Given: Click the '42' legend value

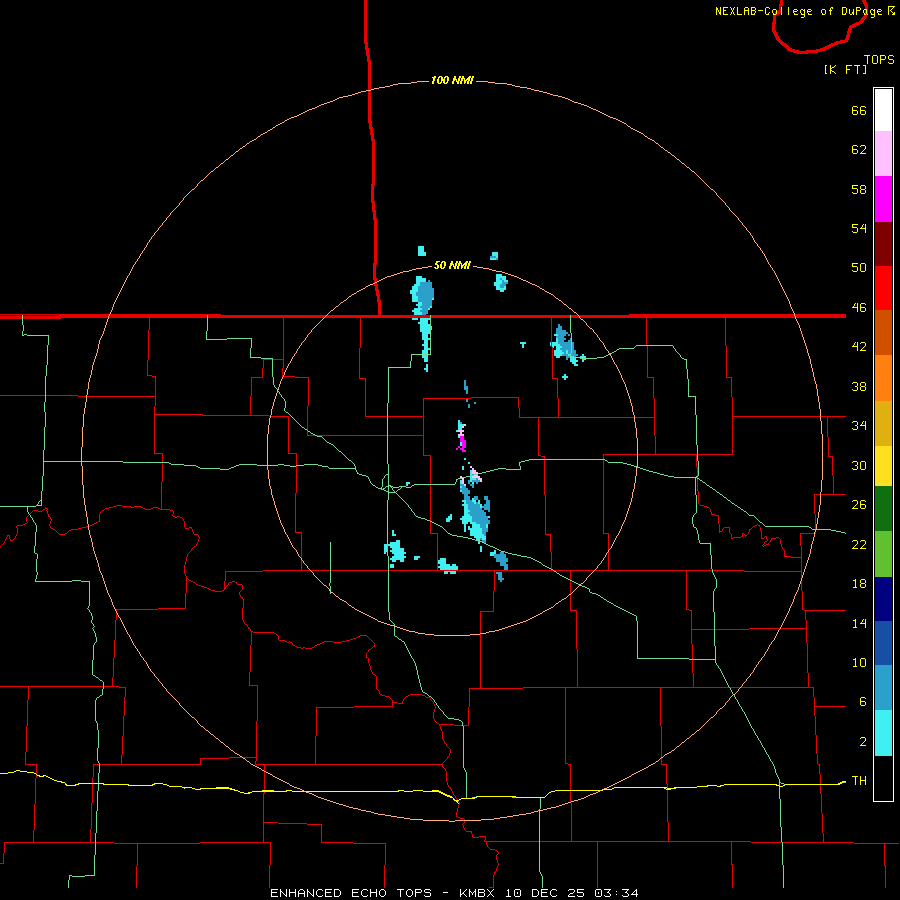Looking at the screenshot, I should 859,347.
